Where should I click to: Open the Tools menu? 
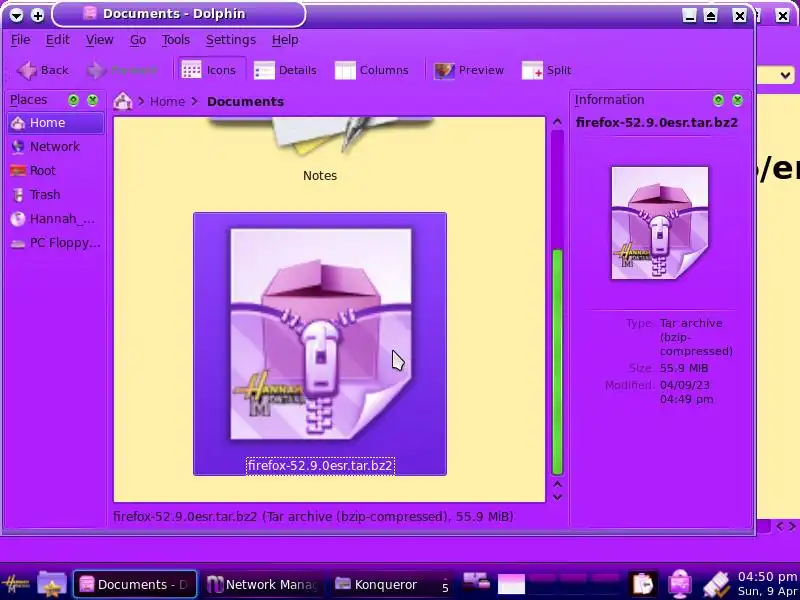coord(176,40)
